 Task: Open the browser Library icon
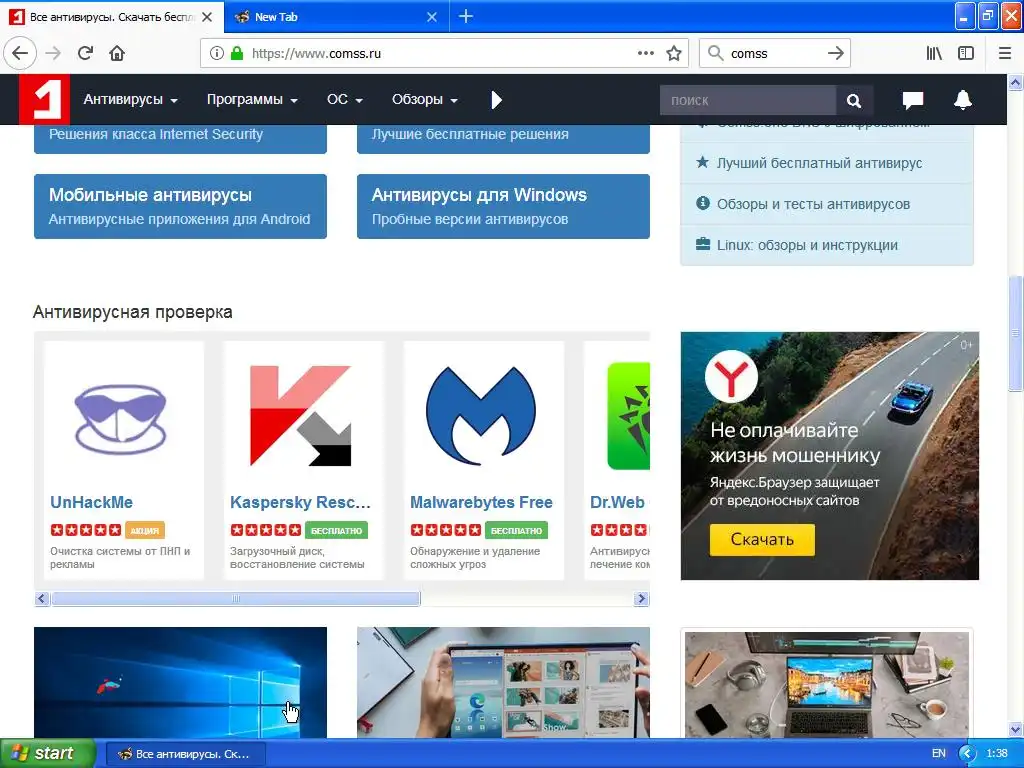pos(934,54)
